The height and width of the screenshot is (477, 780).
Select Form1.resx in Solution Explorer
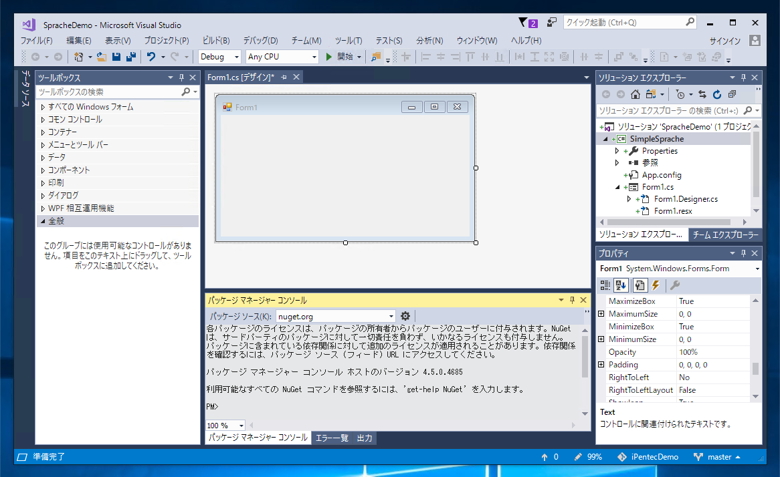point(673,211)
